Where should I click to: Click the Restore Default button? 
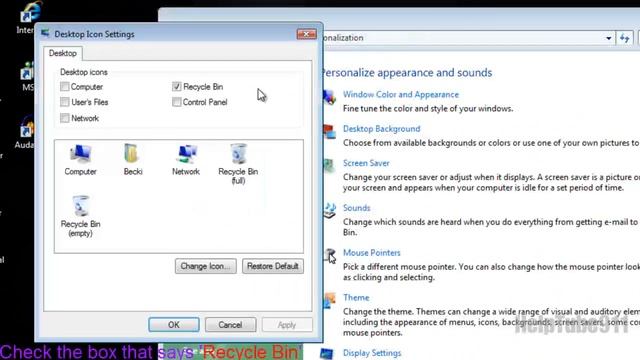(273, 266)
